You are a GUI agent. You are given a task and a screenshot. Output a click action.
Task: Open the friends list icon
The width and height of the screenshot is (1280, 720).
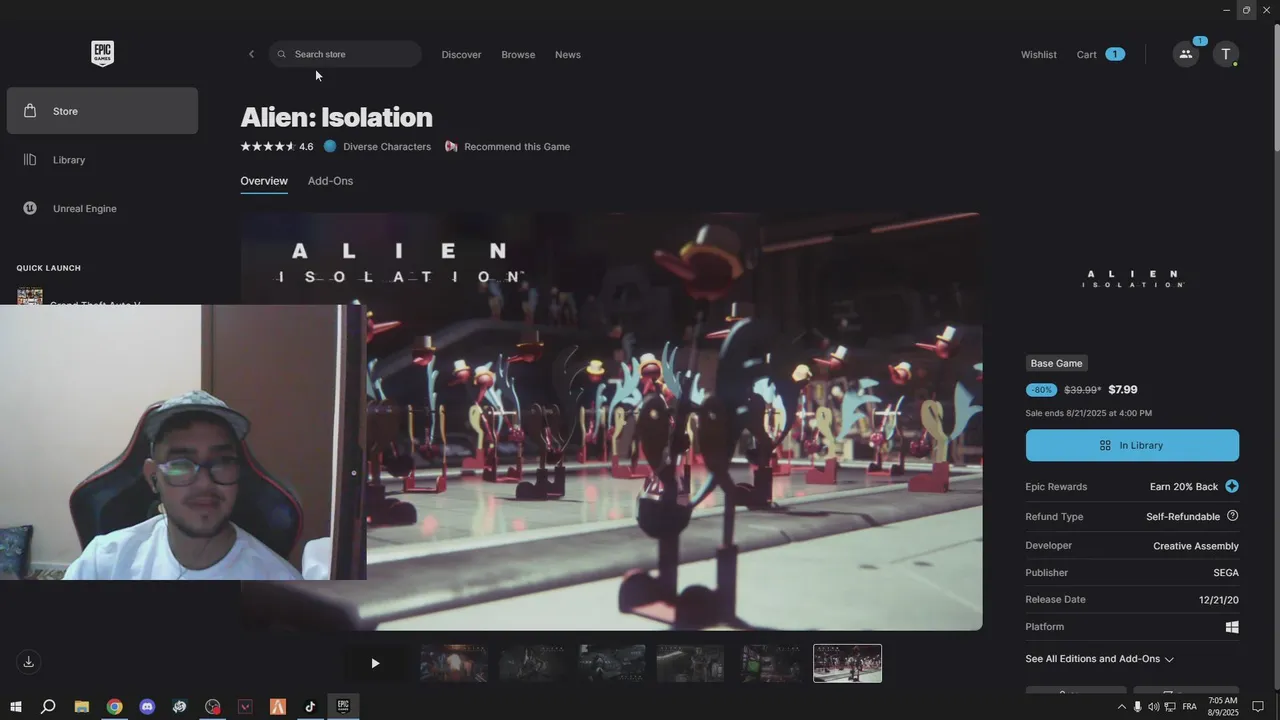tap(1186, 54)
